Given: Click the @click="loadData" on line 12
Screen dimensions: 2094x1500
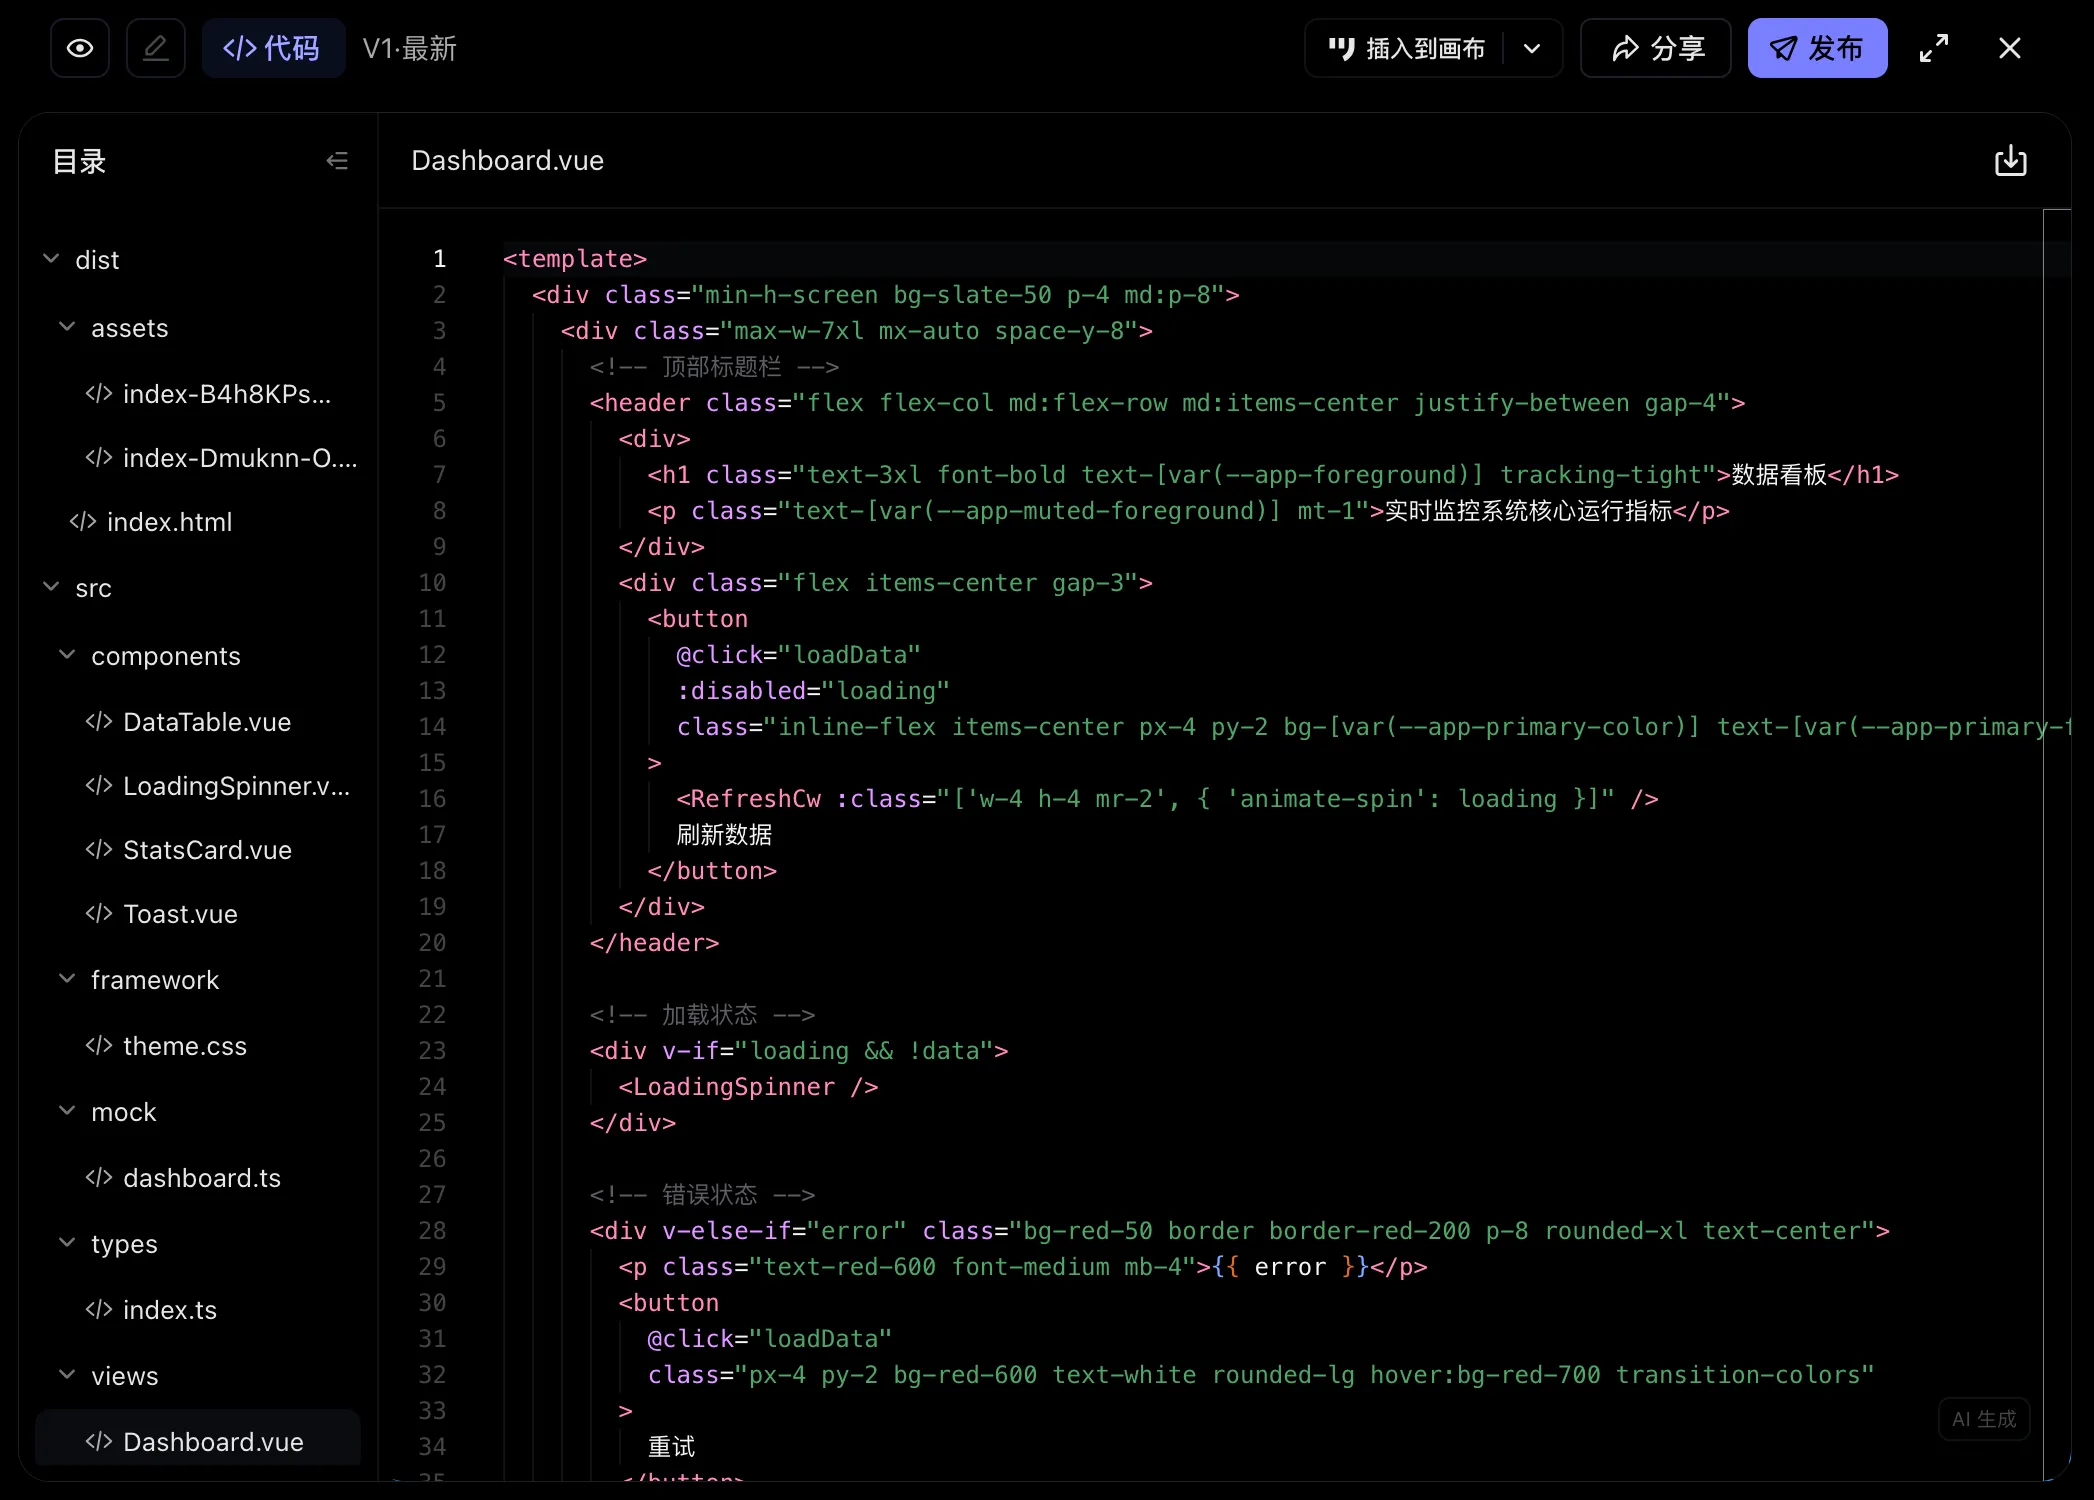Looking at the screenshot, I should (798, 655).
